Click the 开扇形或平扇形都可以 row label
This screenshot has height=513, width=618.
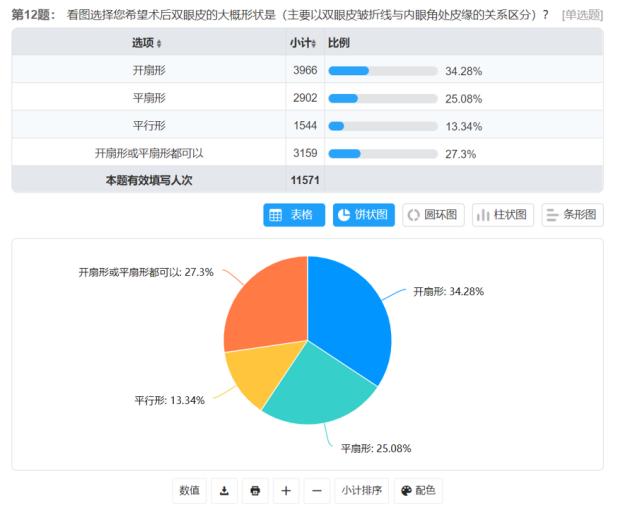(x=149, y=153)
